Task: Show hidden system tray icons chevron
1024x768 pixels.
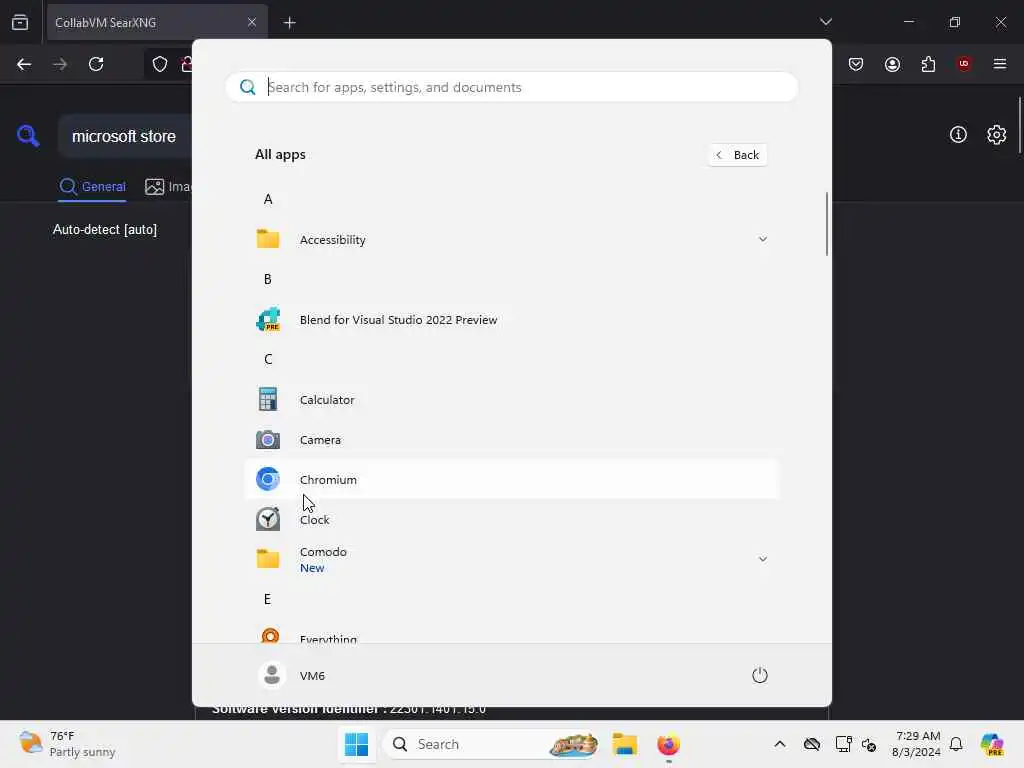Action: point(780,744)
